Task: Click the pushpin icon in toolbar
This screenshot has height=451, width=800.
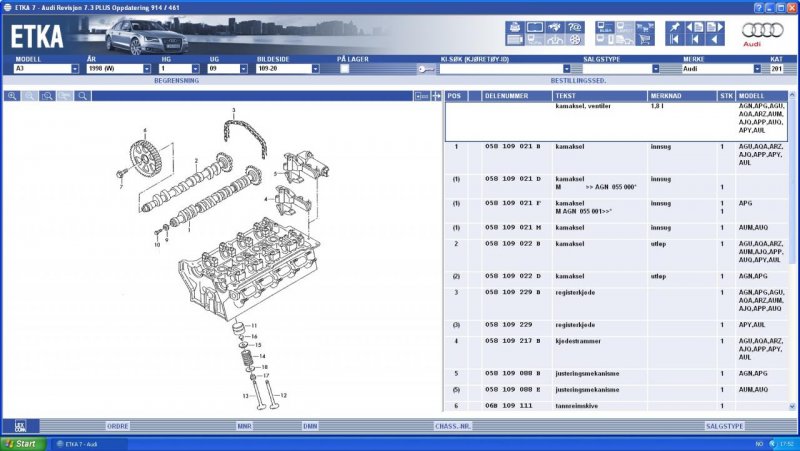Action: [674, 27]
